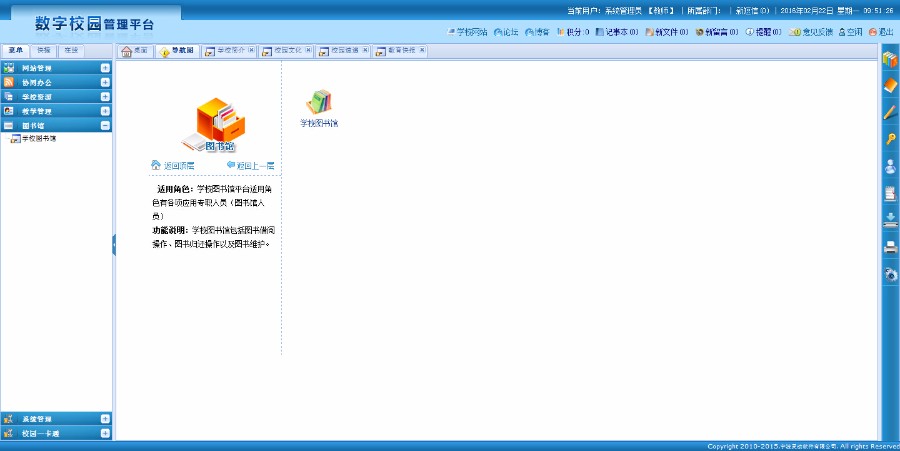Open 学校网站 link in top toolbar
Viewport: 900px width, 451px height.
(467, 32)
